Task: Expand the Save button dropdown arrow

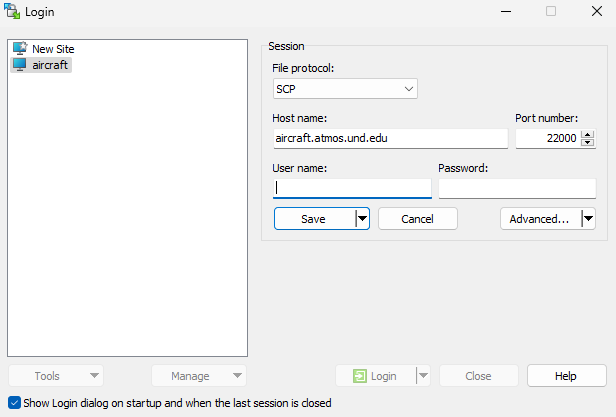Action: coord(362,219)
